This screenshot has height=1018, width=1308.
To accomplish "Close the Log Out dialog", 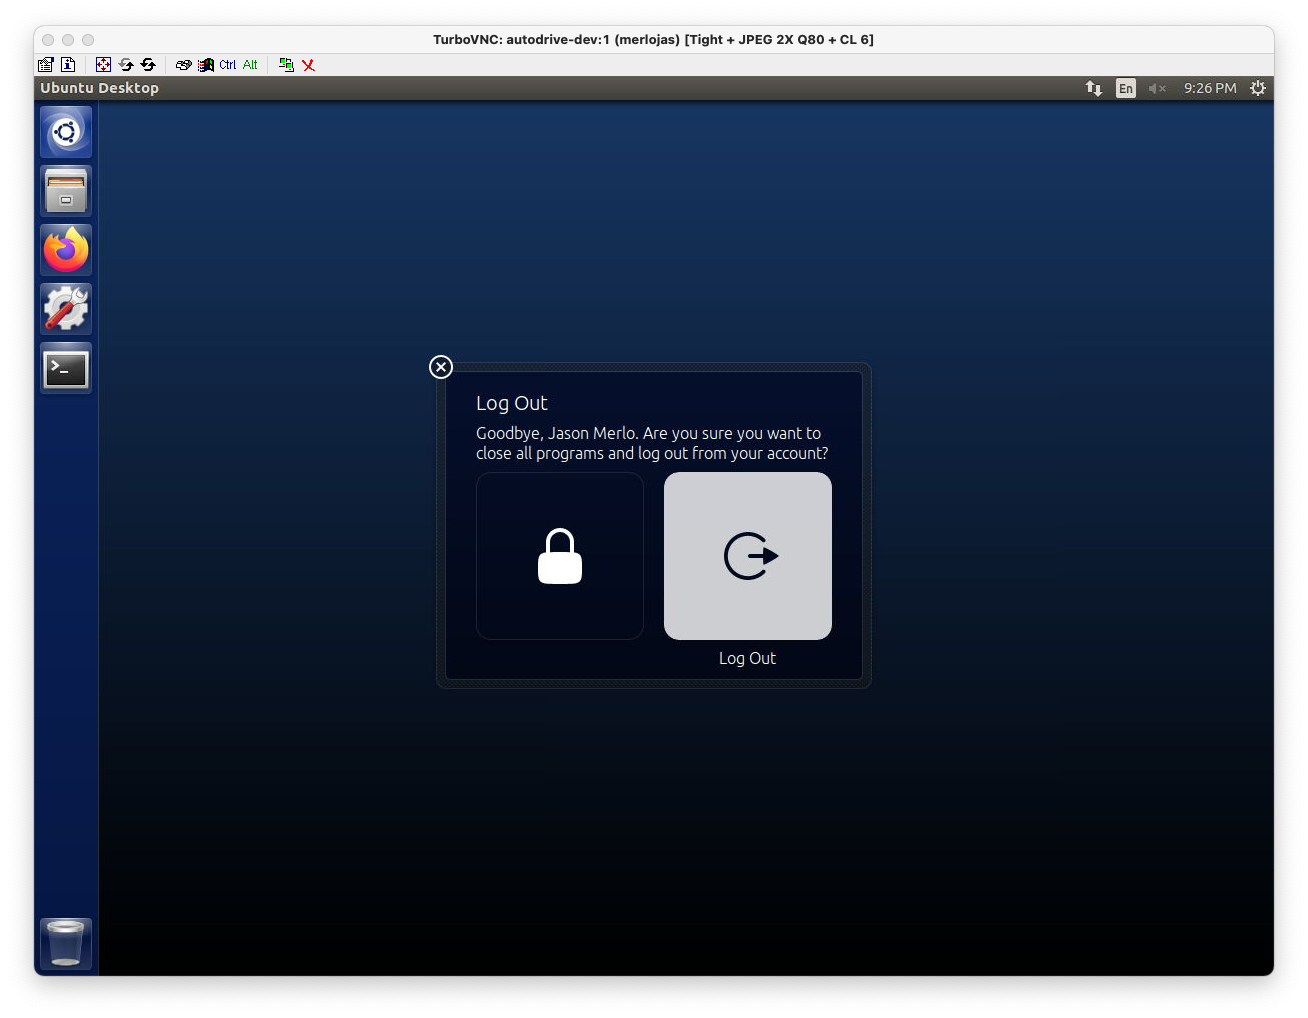I will tap(441, 367).
